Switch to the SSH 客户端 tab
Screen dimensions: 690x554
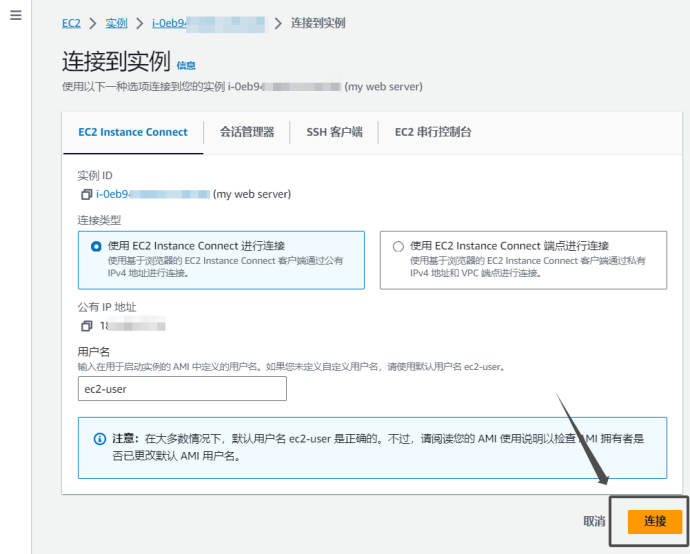(x=334, y=132)
